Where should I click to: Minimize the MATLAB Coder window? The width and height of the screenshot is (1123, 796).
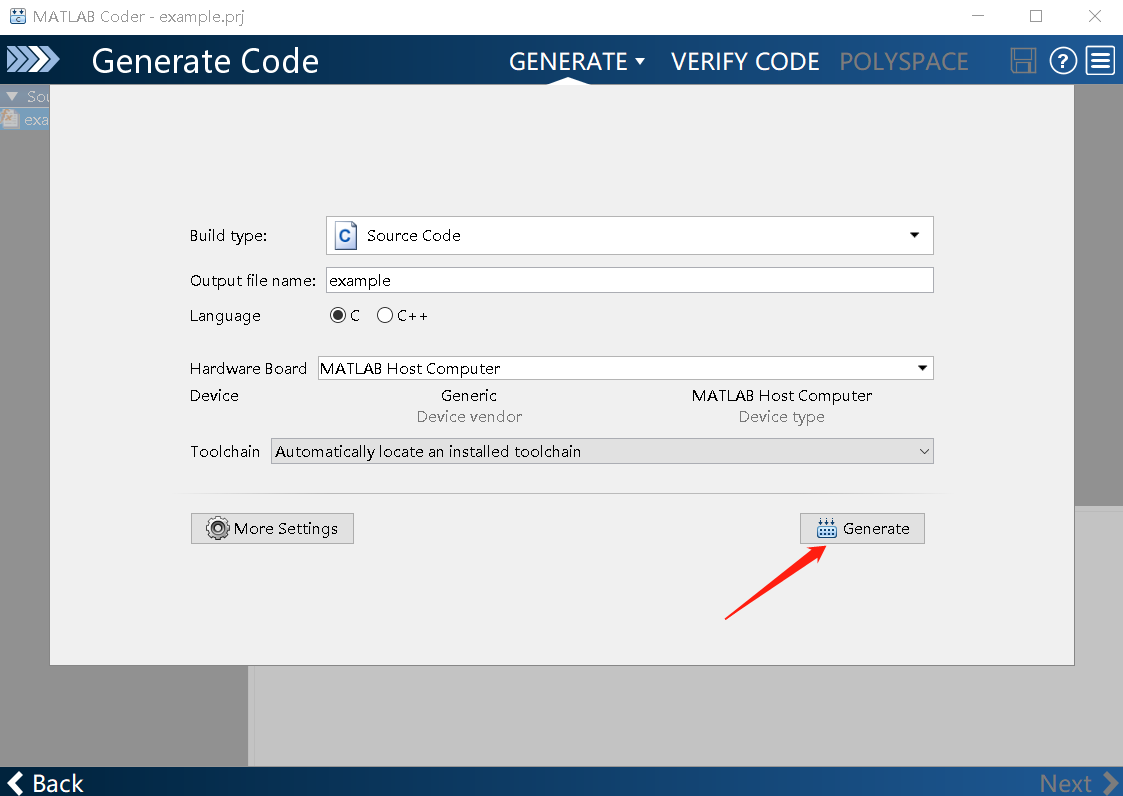click(978, 16)
